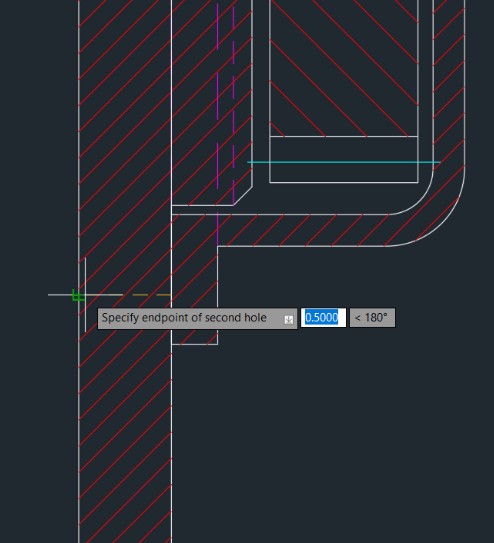Select the cyan horizontal line

[343, 162]
